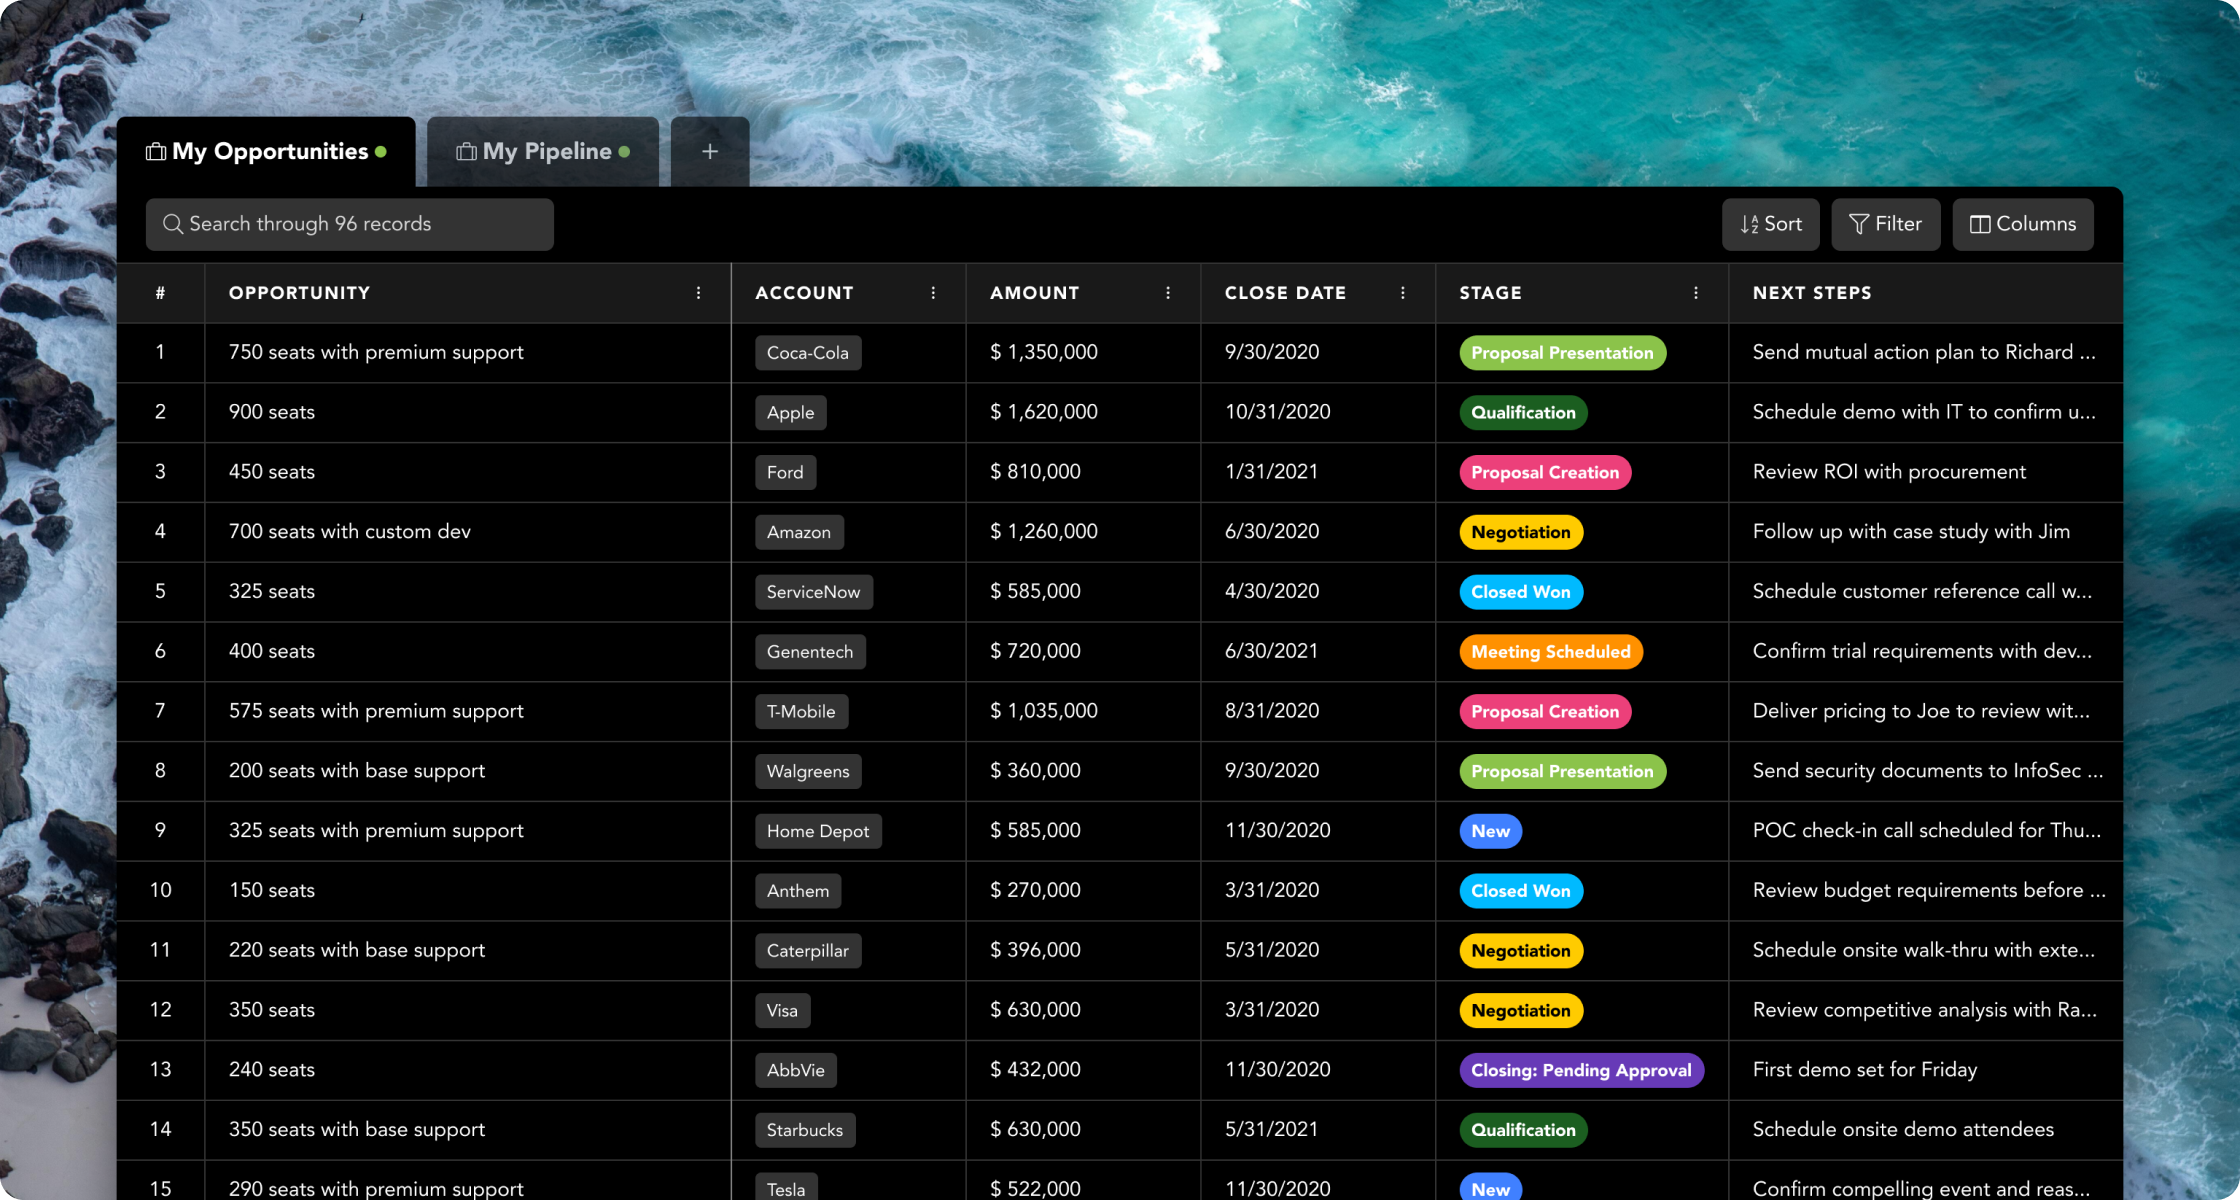The image size is (2240, 1200).
Task: Click the plus icon to add tab
Action: tap(709, 152)
